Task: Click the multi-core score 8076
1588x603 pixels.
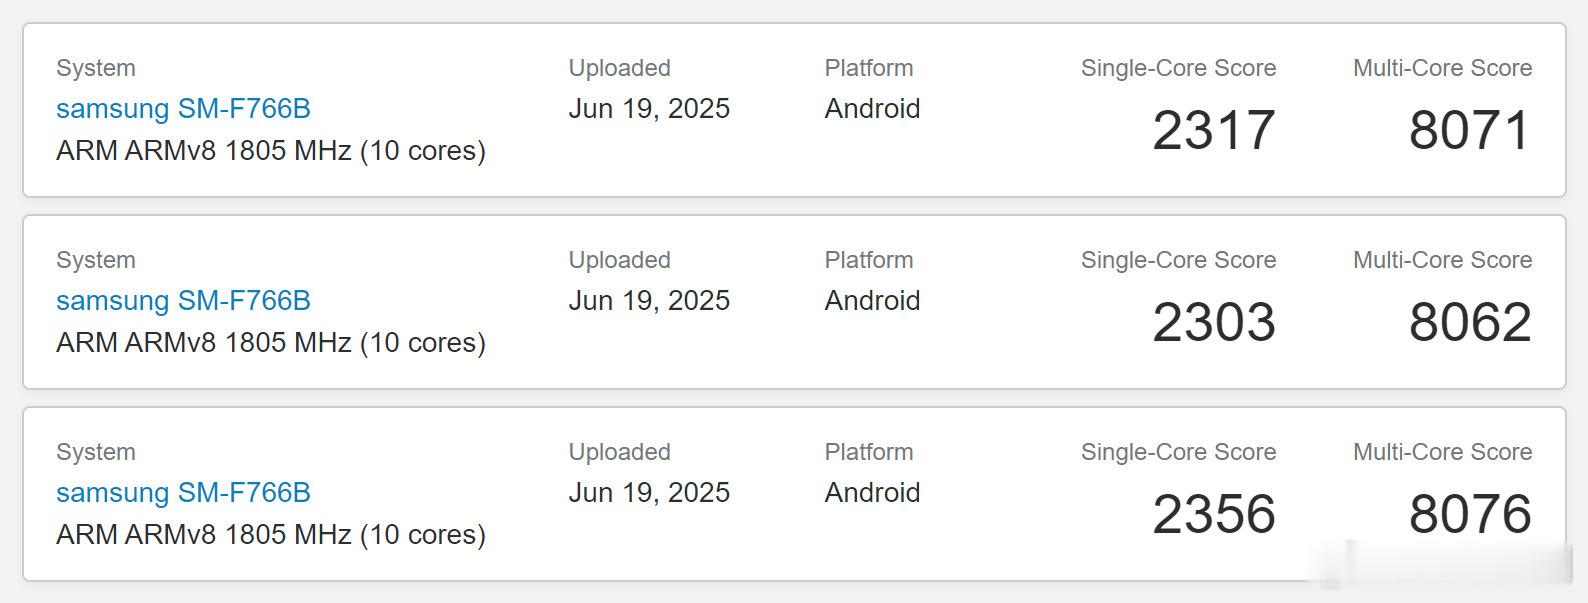Action: click(1470, 514)
